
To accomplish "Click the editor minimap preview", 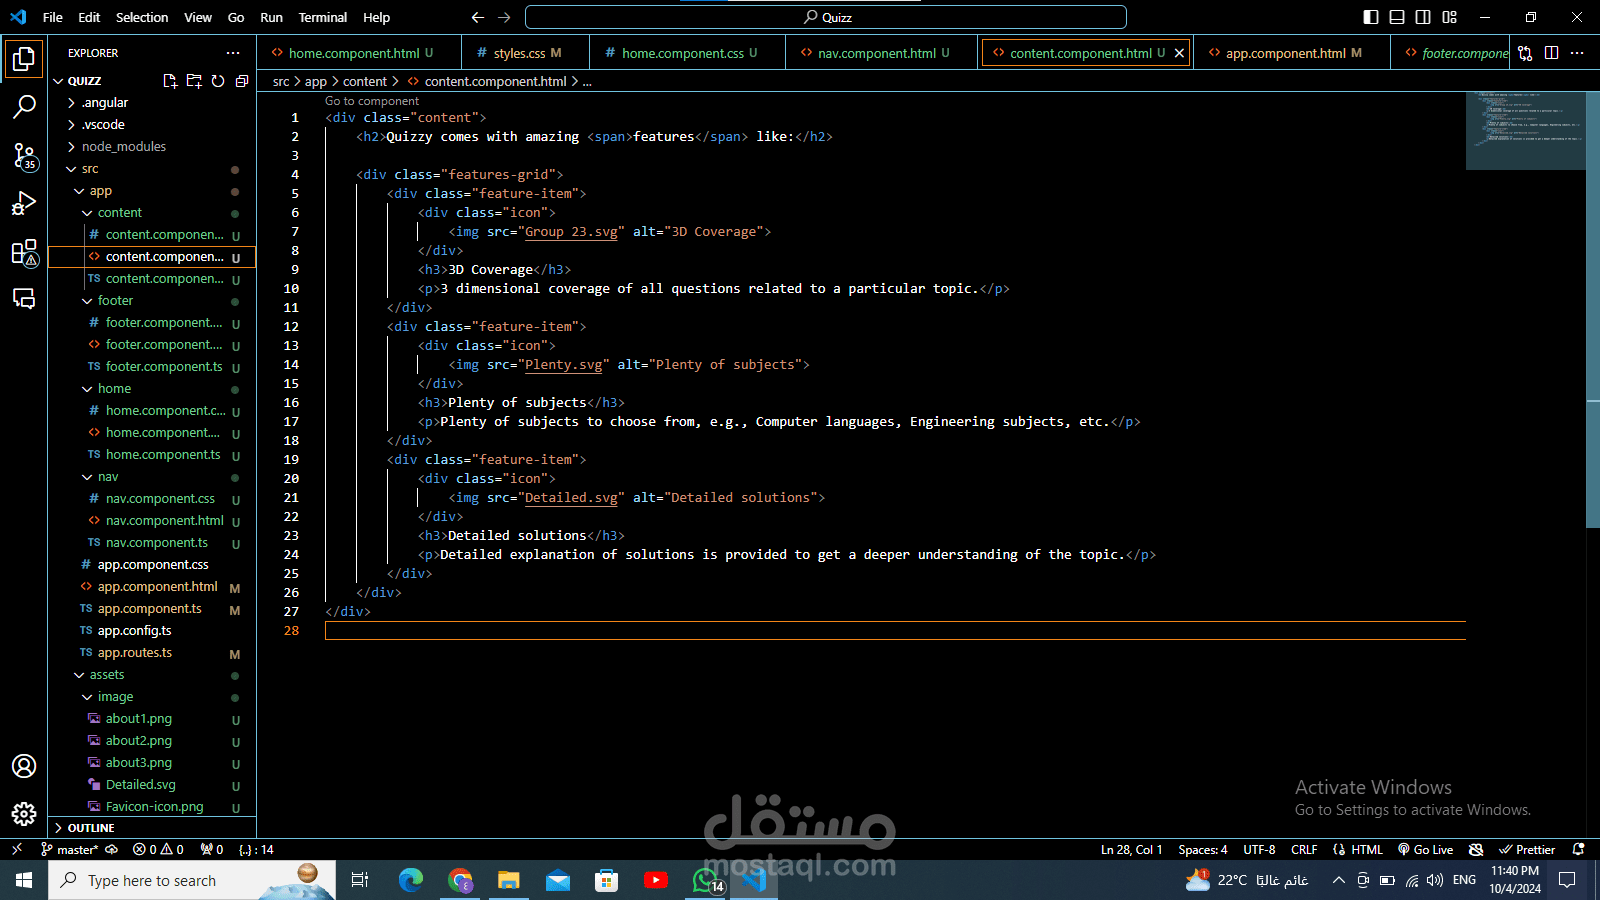I will (x=1525, y=130).
